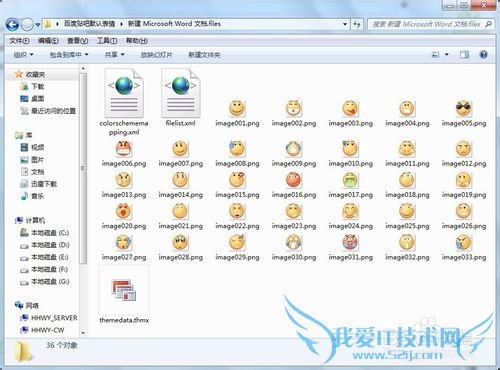Click the search box for this folder

(430, 24)
